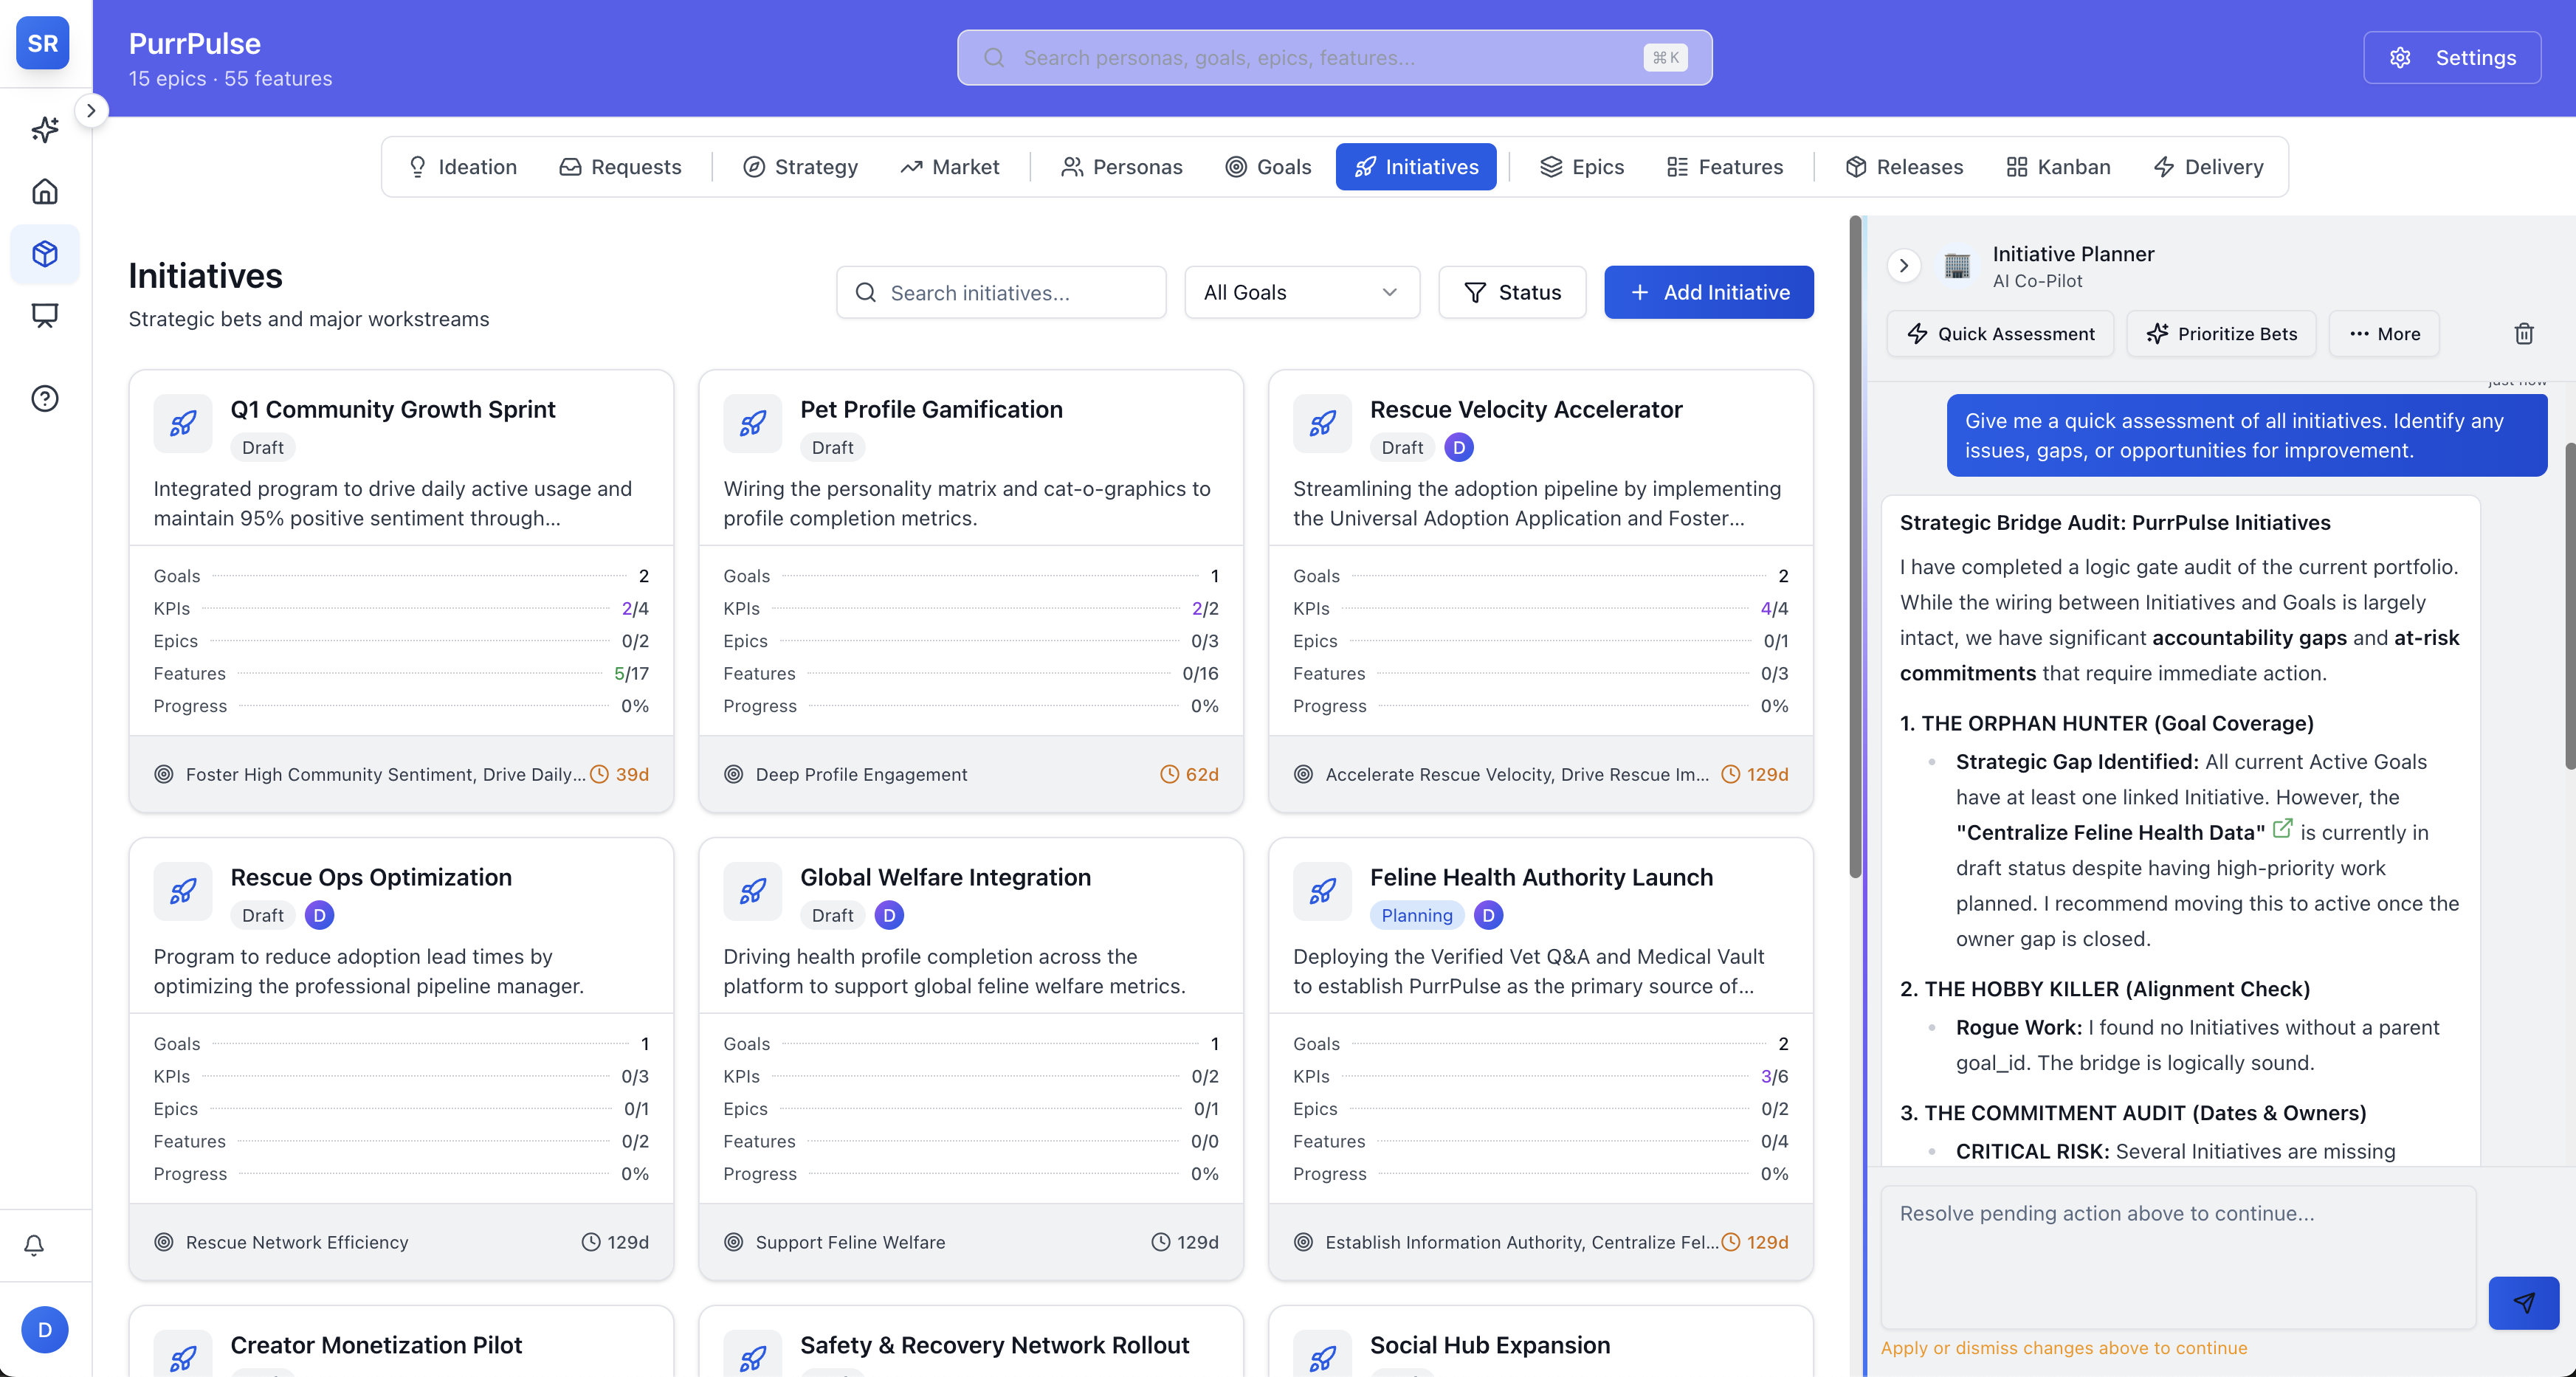The width and height of the screenshot is (2576, 1377).
Task: Open the Status filter
Action: pyautogui.click(x=1512, y=293)
